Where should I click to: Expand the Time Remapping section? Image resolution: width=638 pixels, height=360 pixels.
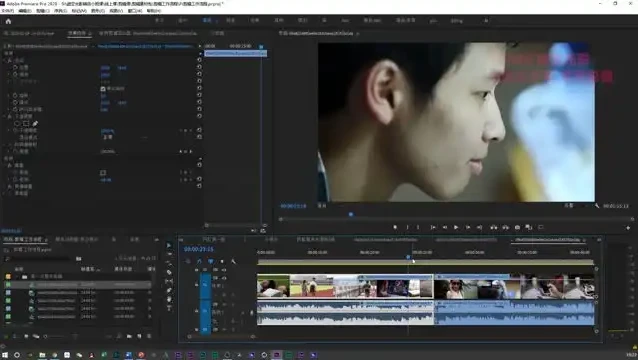(x=5, y=144)
